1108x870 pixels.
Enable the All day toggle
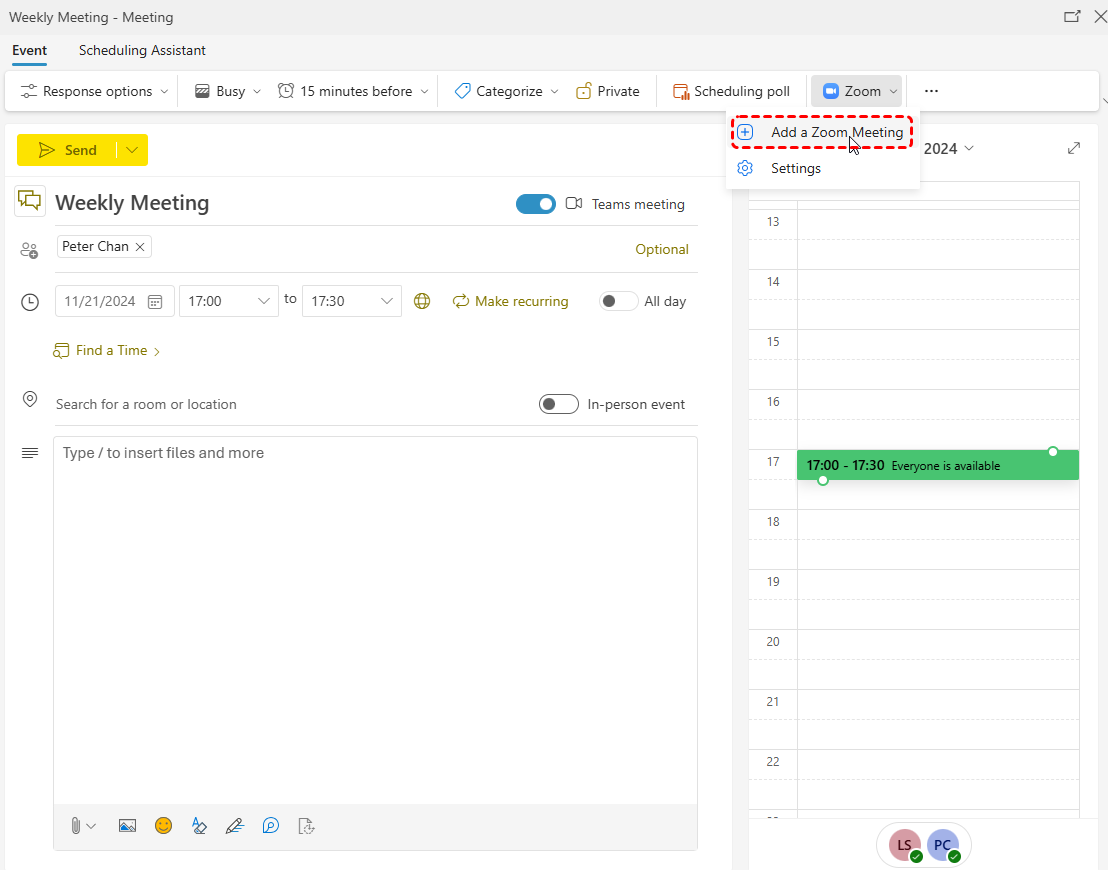[x=618, y=301]
